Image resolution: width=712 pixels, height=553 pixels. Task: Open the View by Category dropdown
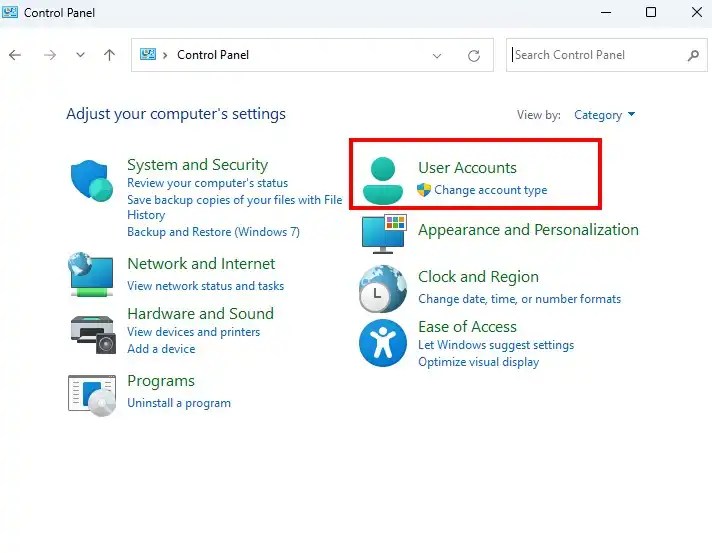click(x=604, y=115)
